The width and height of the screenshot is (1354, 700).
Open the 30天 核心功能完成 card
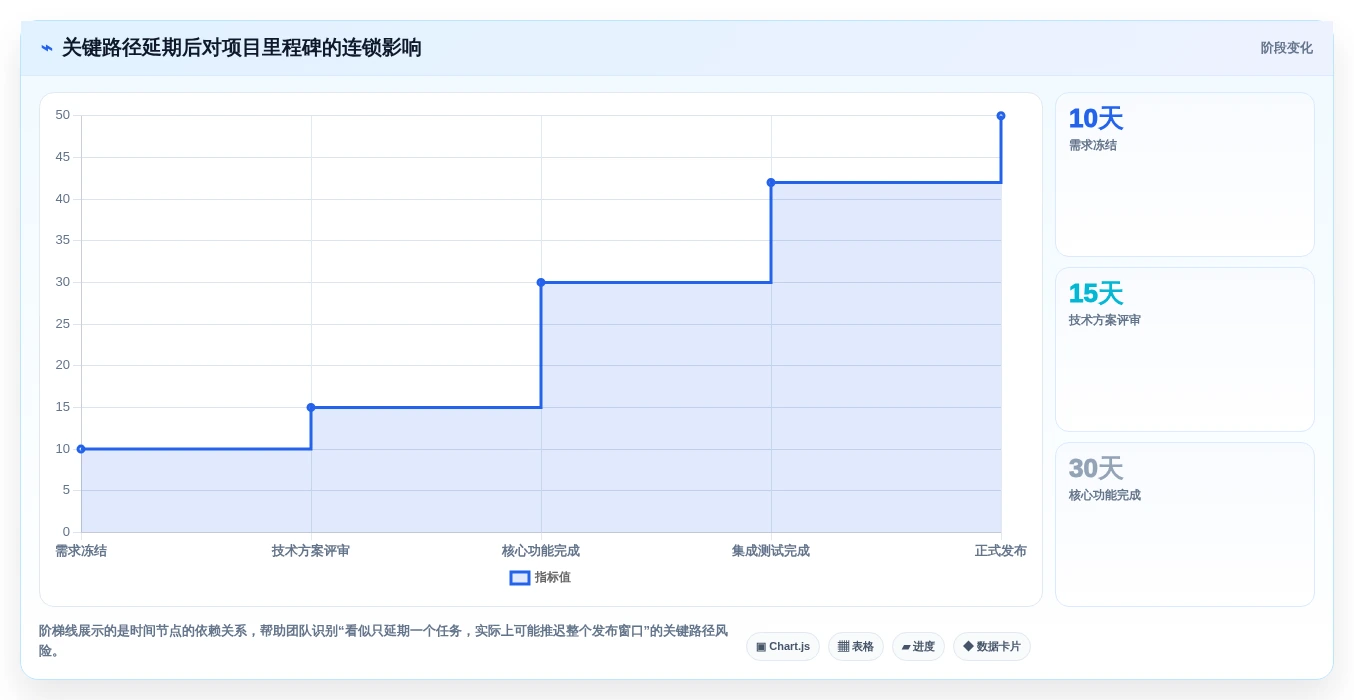(1185, 525)
